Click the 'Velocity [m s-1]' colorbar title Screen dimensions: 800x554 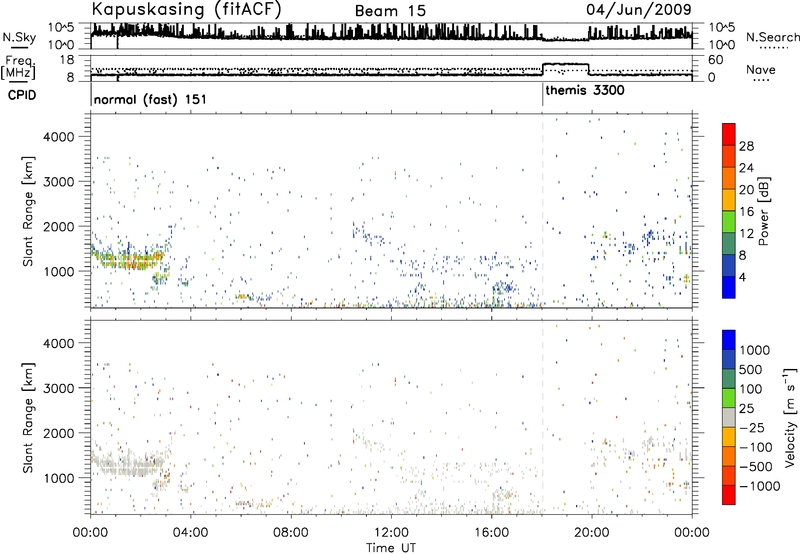pos(789,417)
